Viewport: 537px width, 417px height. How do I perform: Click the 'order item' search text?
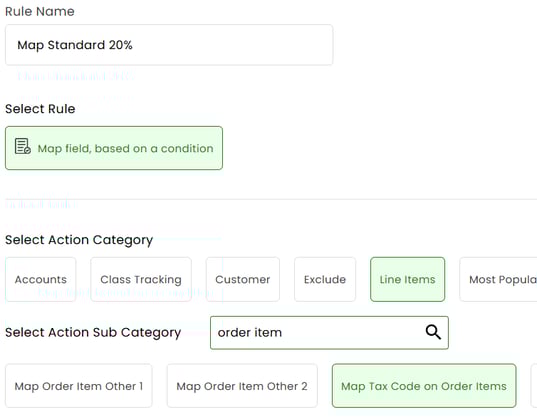[250, 332]
